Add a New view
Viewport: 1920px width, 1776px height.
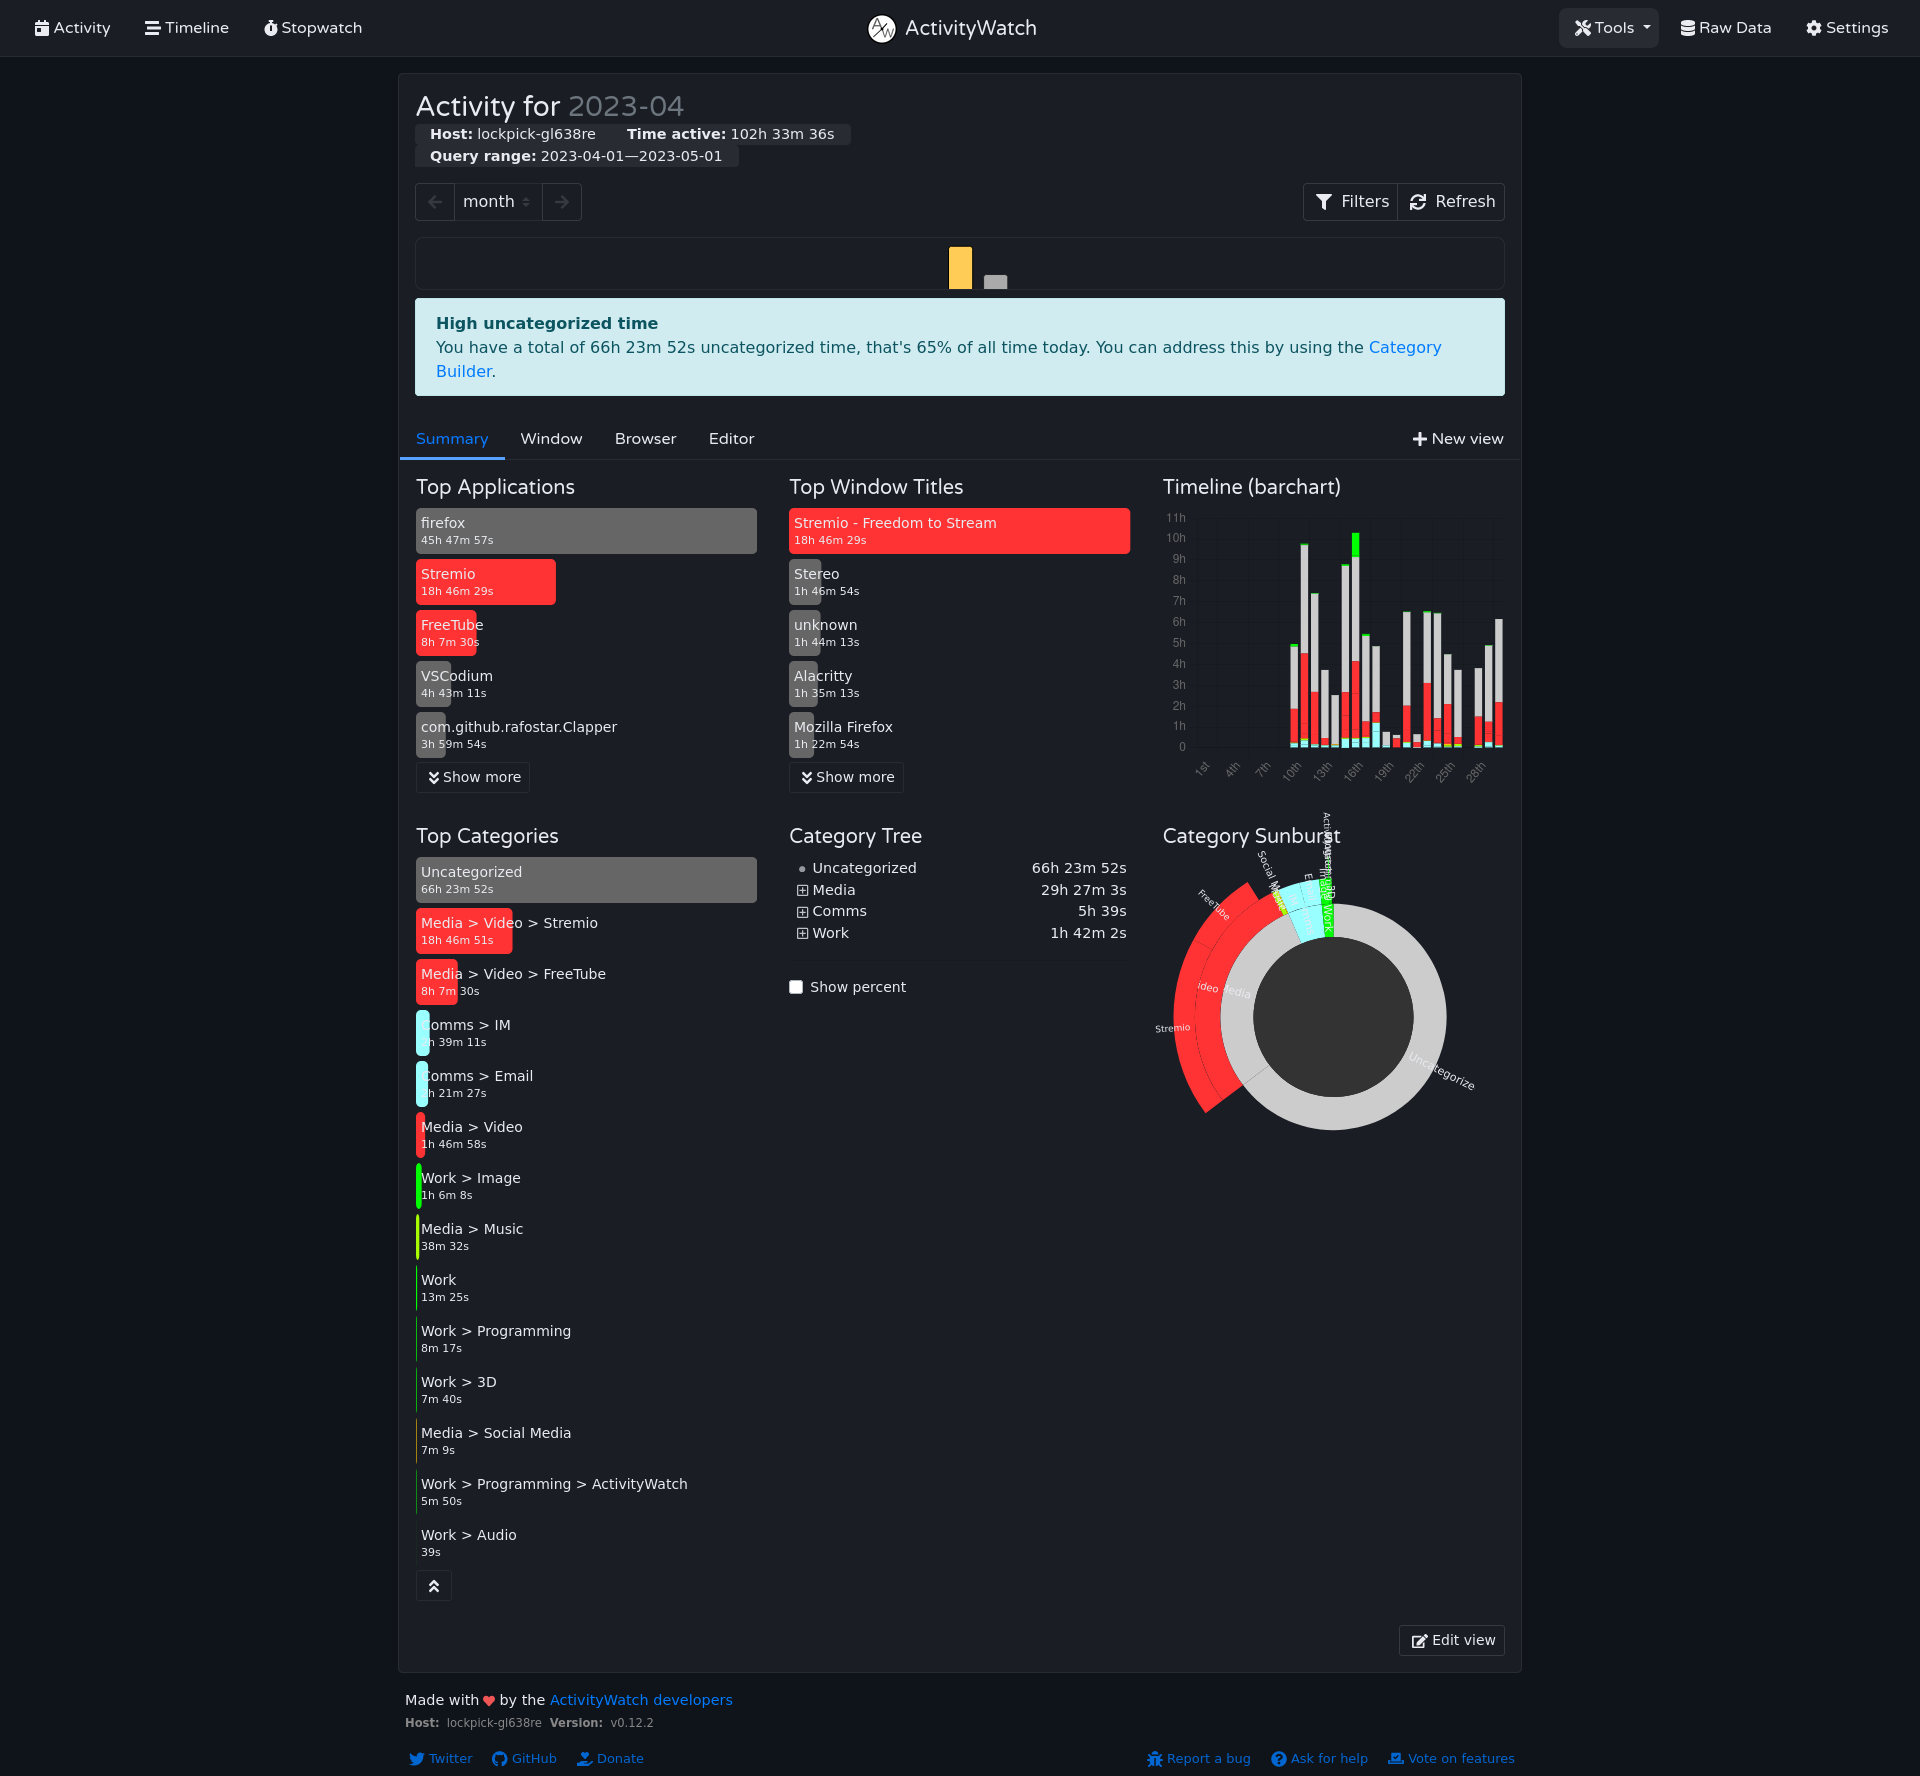(x=1457, y=439)
